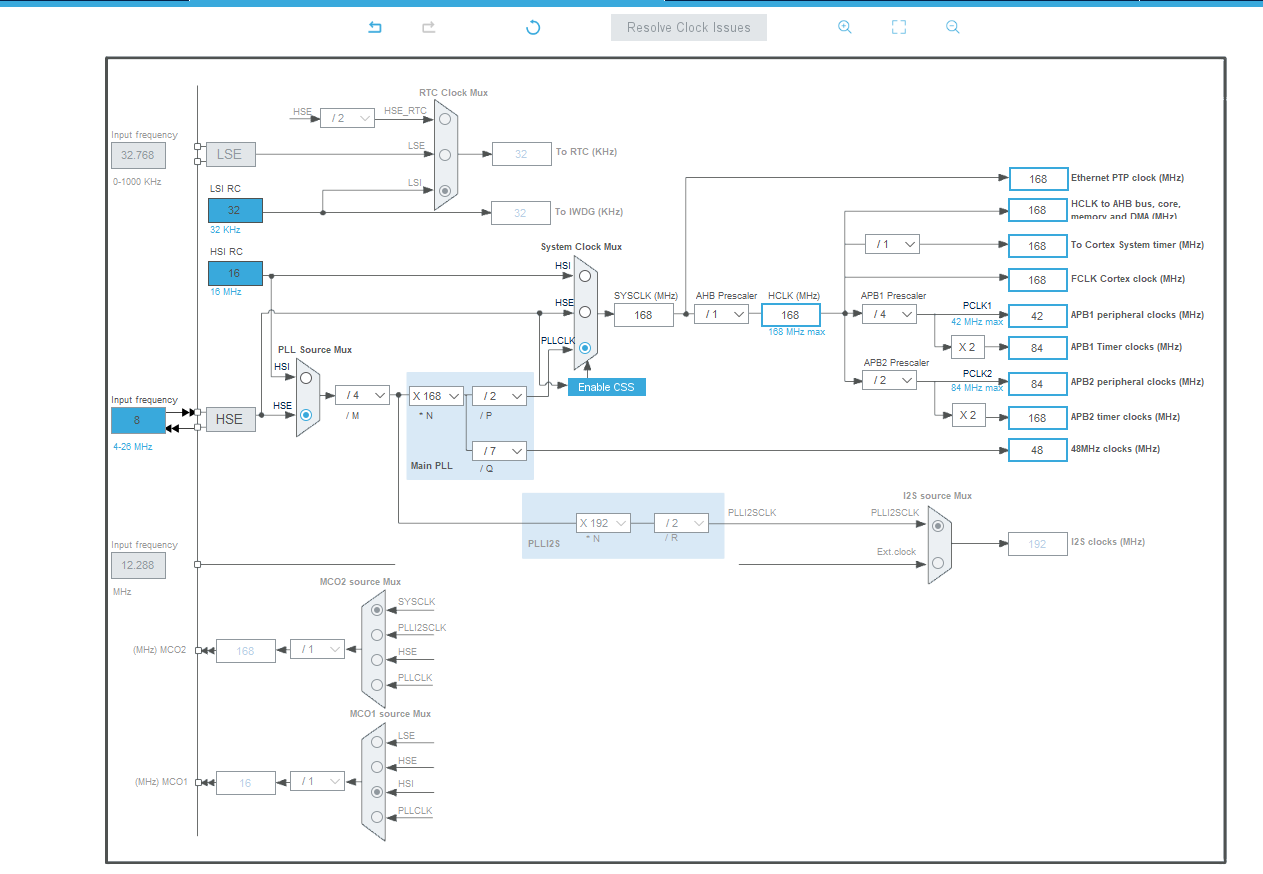Select PLLCLK in MCO2 source Mux
The width and height of the screenshot is (1263, 874).
tap(377, 685)
